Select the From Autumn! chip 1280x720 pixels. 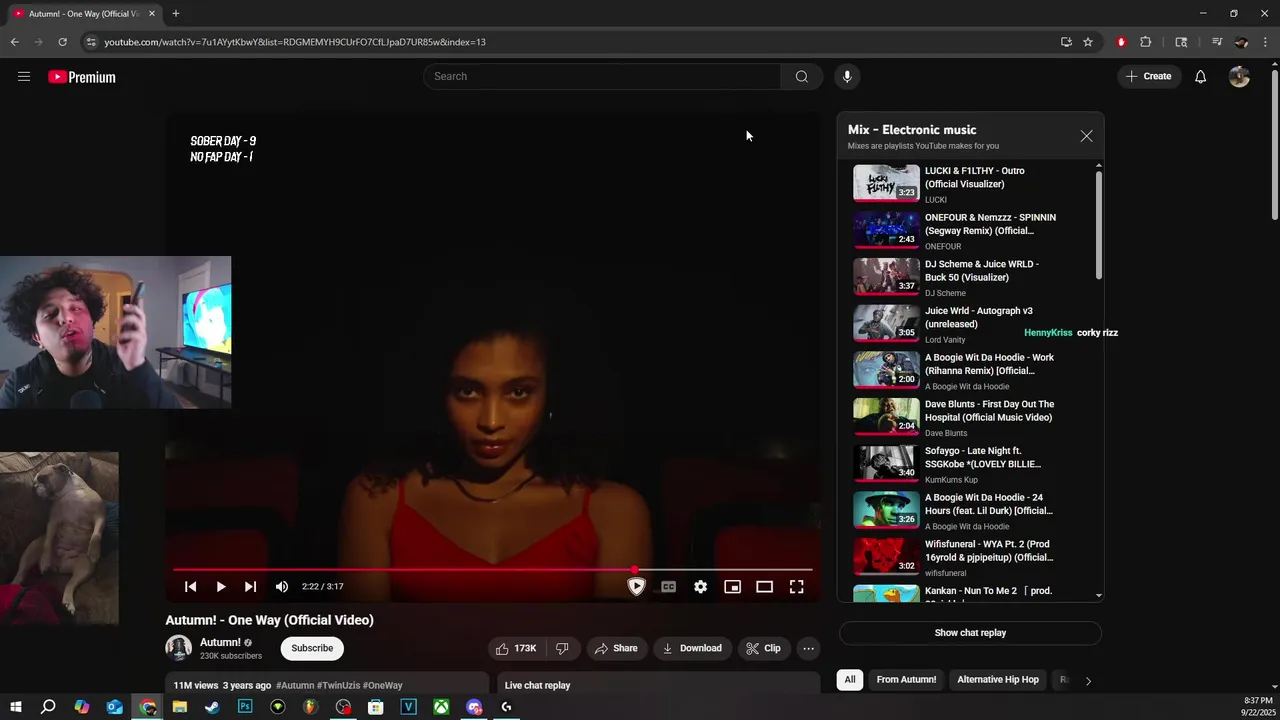[906, 680]
